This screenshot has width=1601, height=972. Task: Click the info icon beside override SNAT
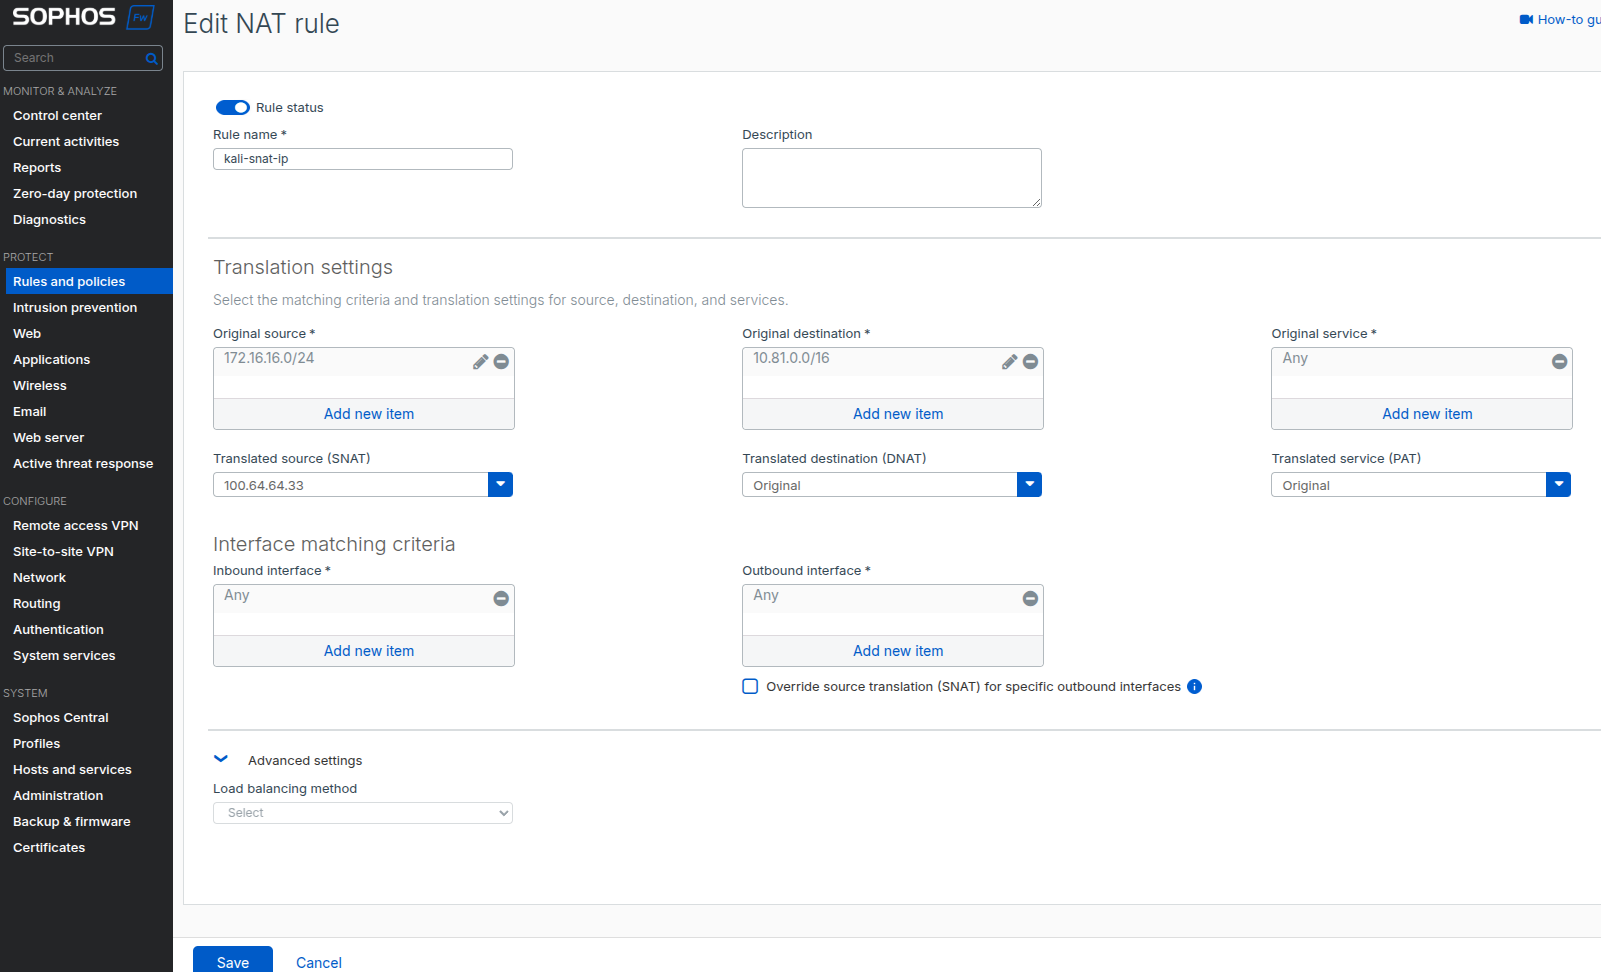point(1194,686)
